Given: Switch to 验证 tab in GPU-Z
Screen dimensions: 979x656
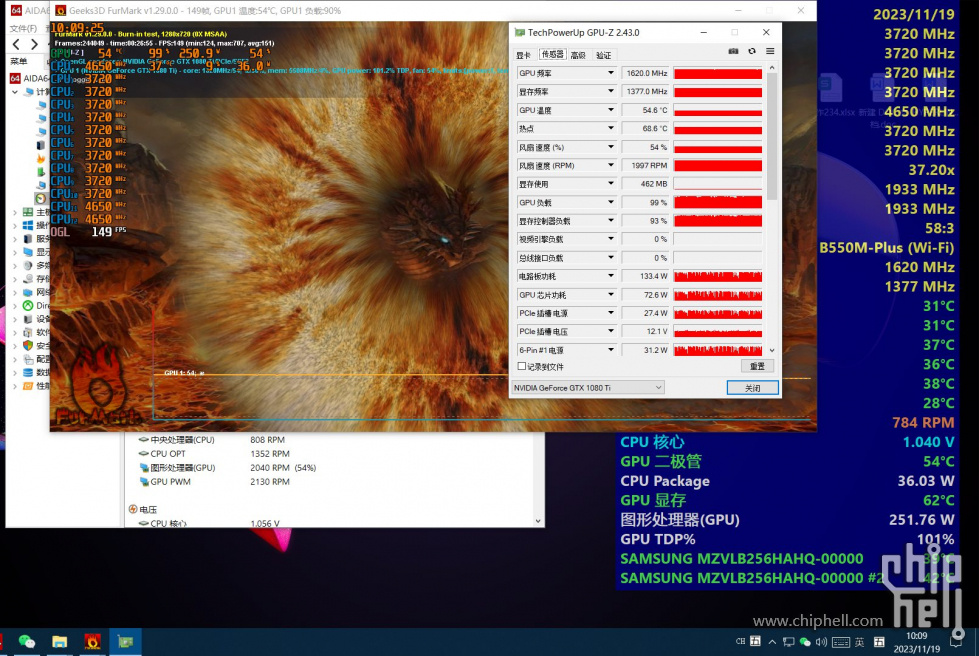Looking at the screenshot, I should pyautogui.click(x=604, y=55).
